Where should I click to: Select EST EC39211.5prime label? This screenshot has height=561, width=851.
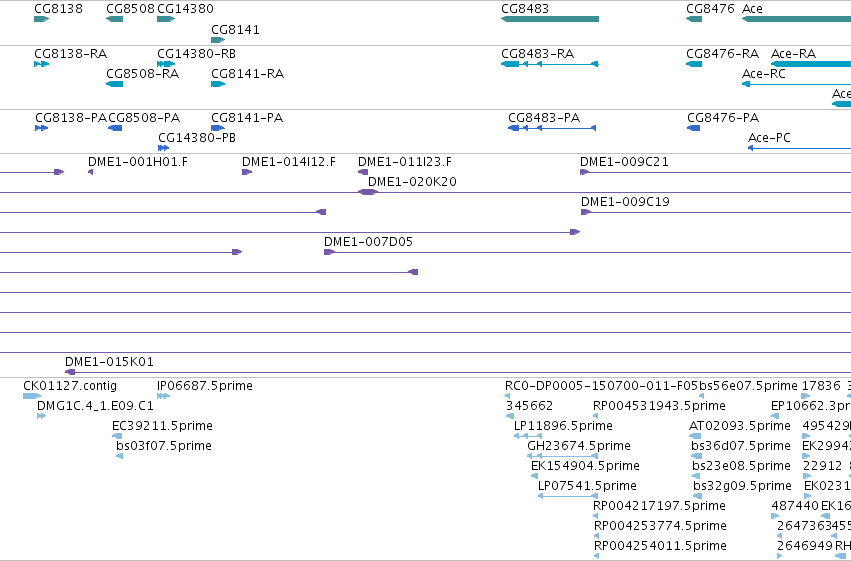(x=162, y=426)
